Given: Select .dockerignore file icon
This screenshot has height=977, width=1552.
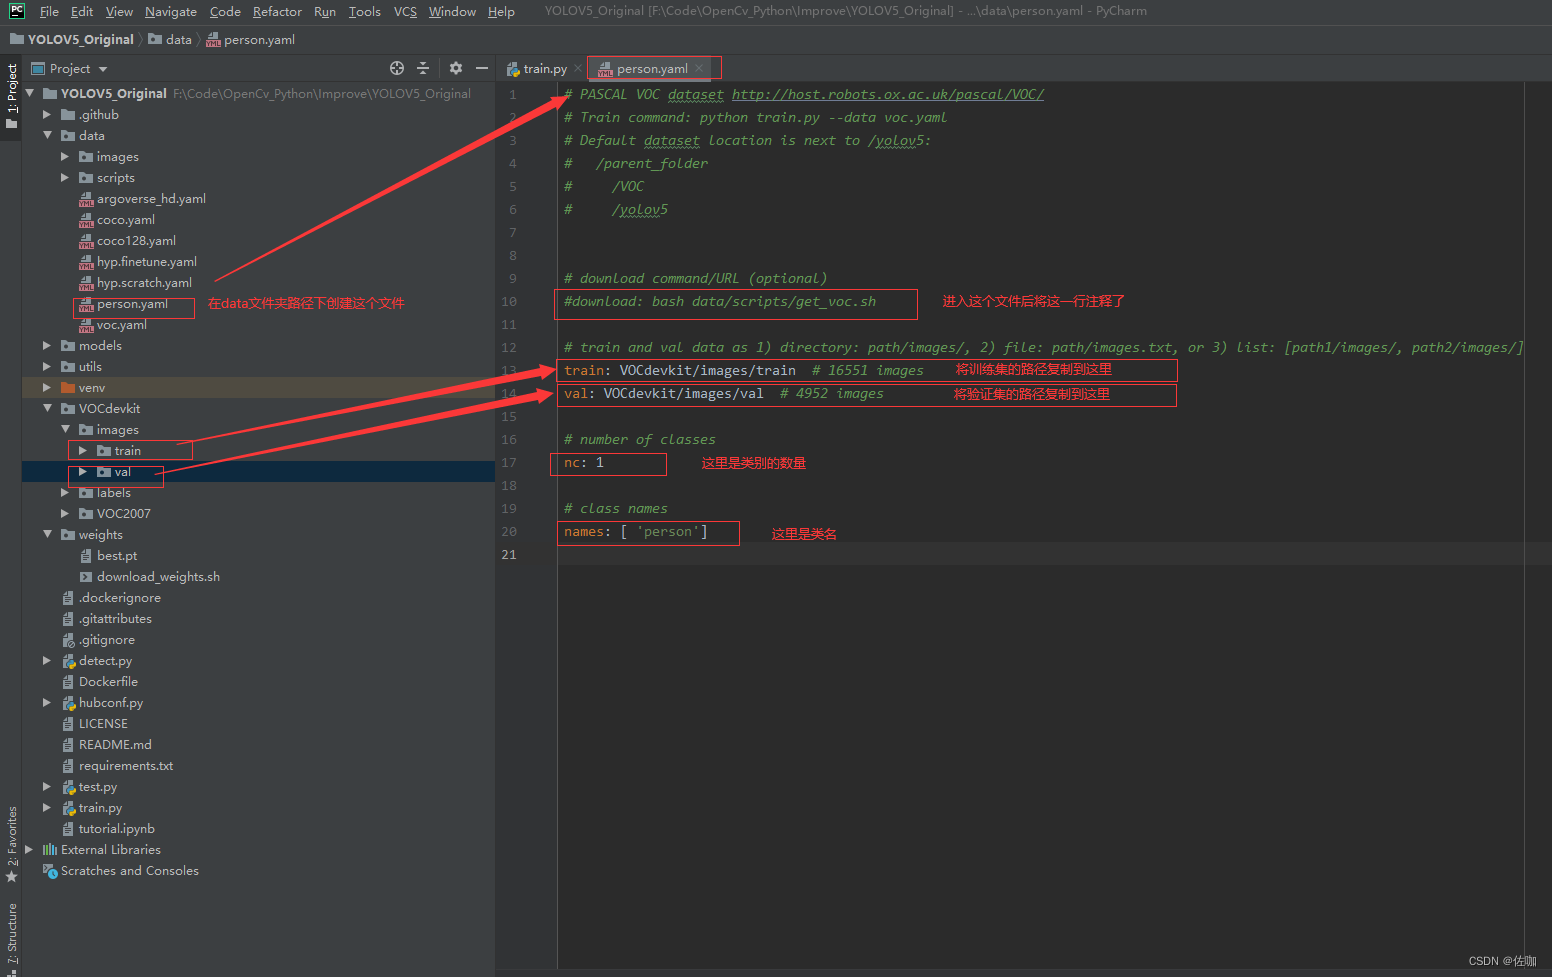Looking at the screenshot, I should tap(68, 598).
